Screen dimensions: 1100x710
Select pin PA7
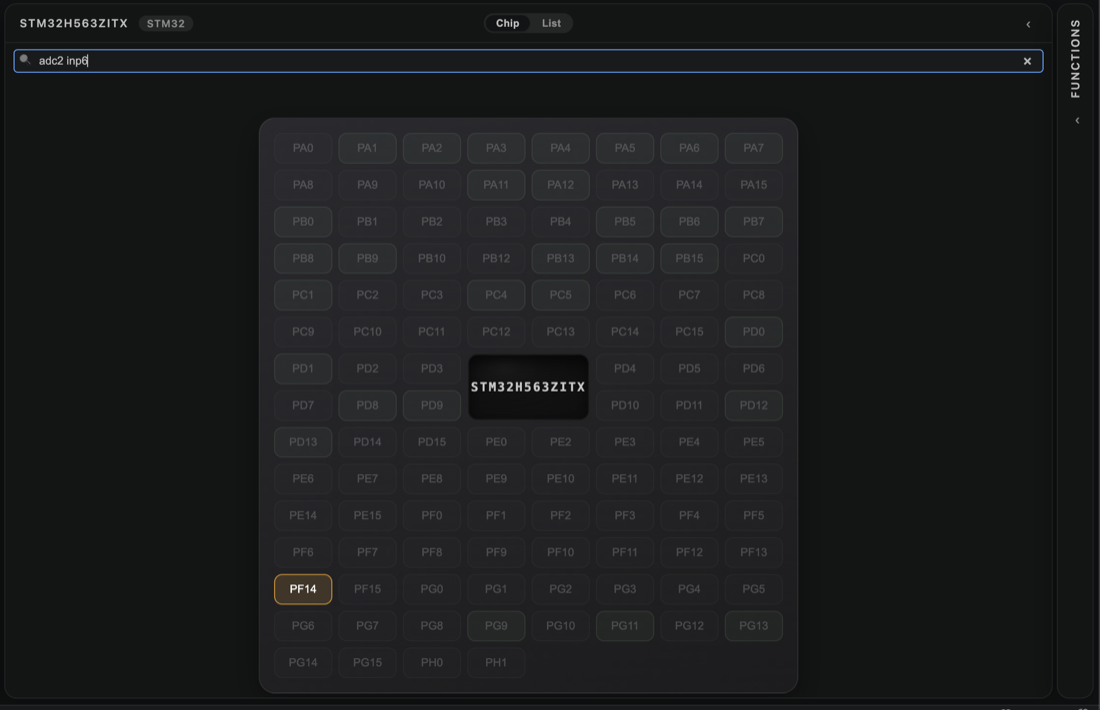753,148
